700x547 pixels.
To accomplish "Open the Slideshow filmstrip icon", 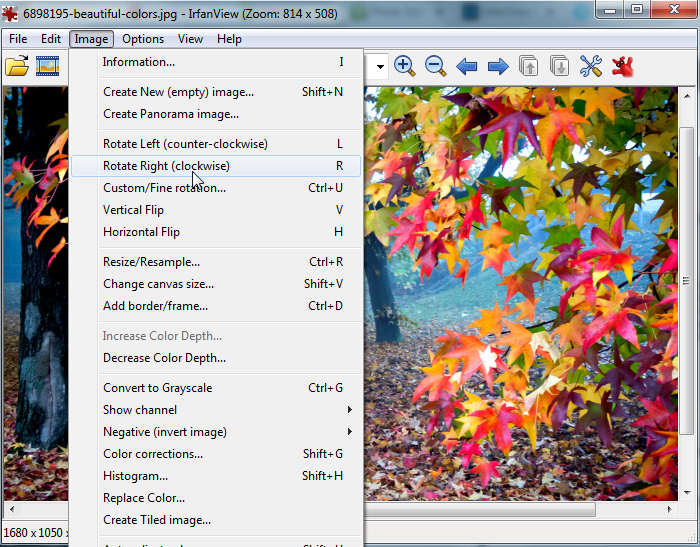I will click(x=47, y=66).
